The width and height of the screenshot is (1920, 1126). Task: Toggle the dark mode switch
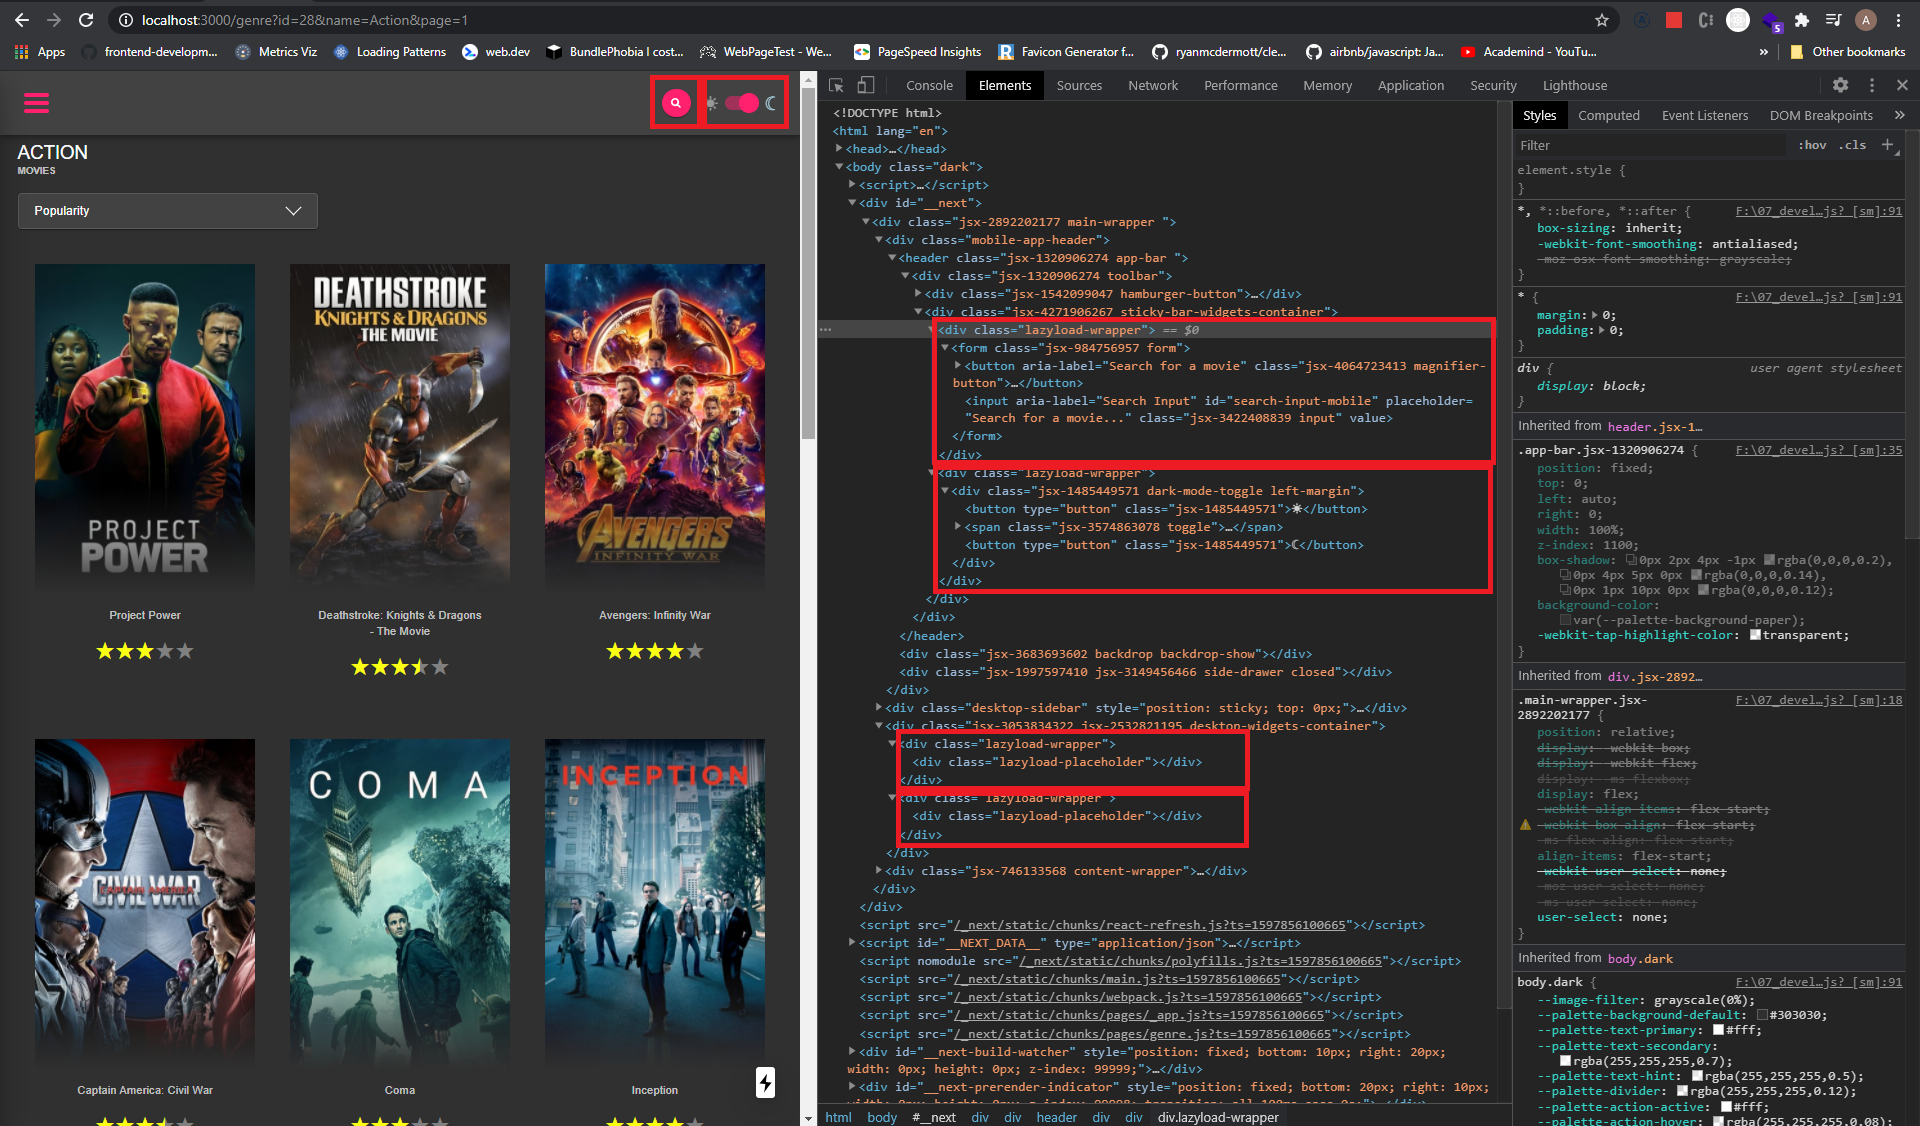click(742, 103)
